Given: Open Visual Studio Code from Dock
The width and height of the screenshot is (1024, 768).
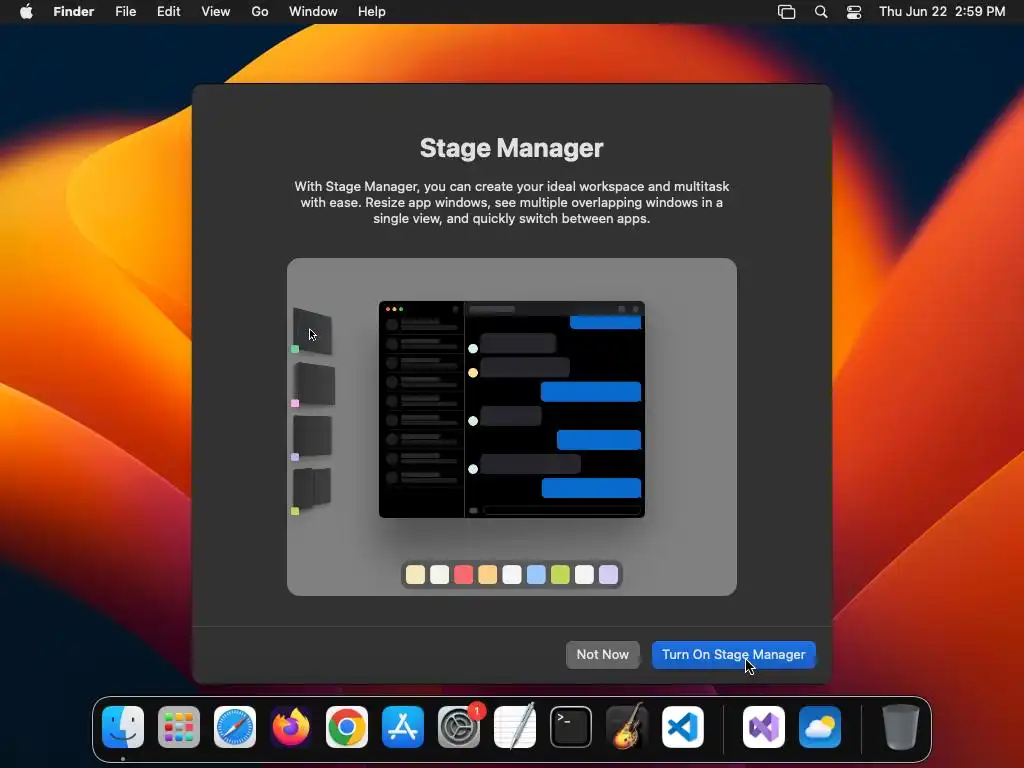Looking at the screenshot, I should pos(682,727).
